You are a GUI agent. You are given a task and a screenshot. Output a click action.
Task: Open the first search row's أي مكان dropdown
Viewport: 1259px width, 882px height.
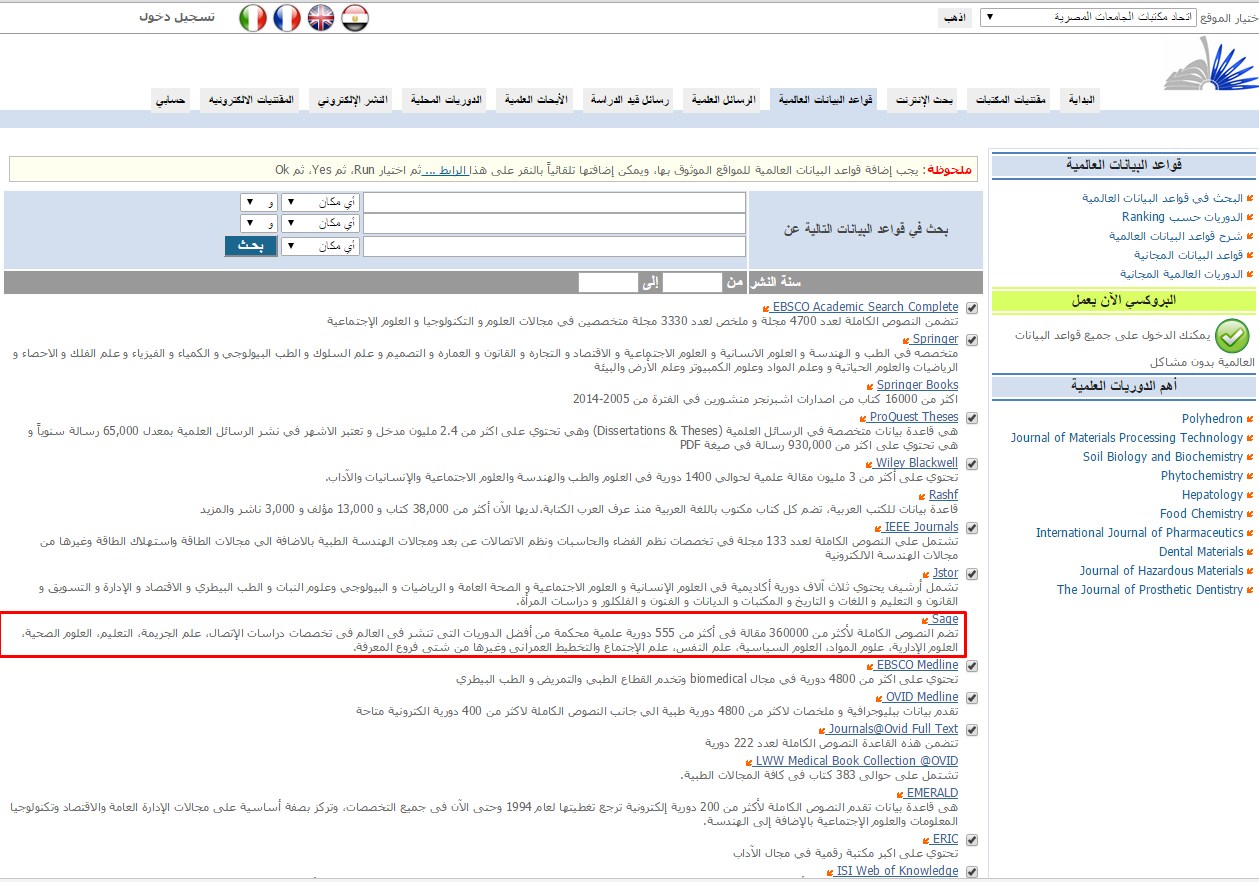pyautogui.click(x=320, y=202)
